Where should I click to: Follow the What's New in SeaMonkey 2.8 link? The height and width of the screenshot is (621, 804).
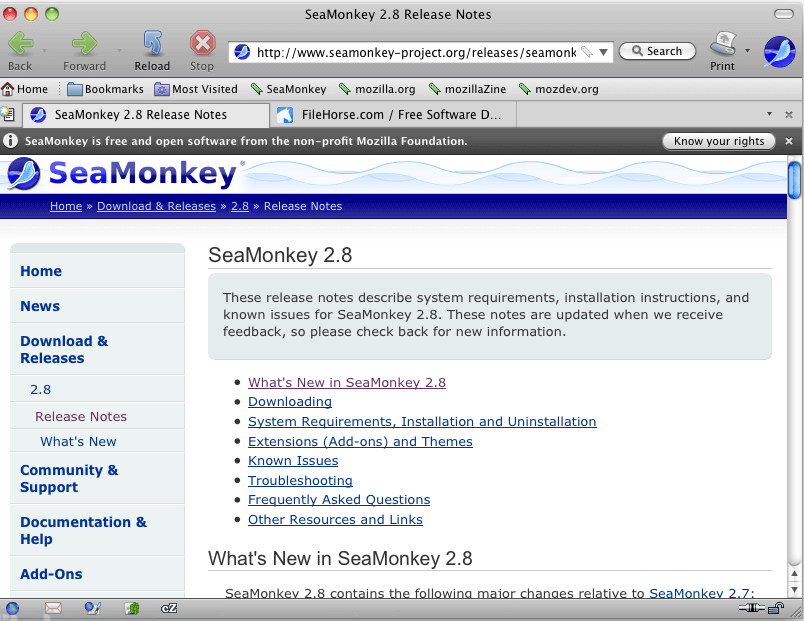coord(347,383)
